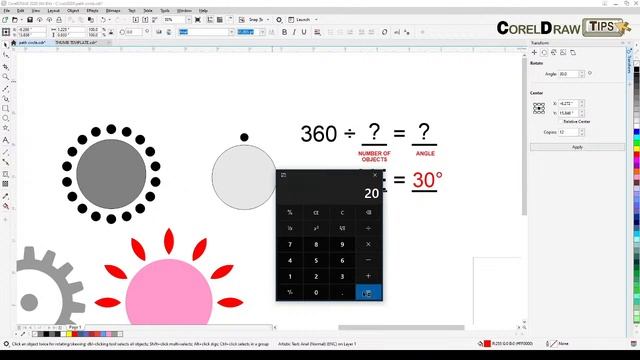Screen dimensions: 640x360
Task: Select the Pick tool in the toolbox
Action: (x=6, y=45)
